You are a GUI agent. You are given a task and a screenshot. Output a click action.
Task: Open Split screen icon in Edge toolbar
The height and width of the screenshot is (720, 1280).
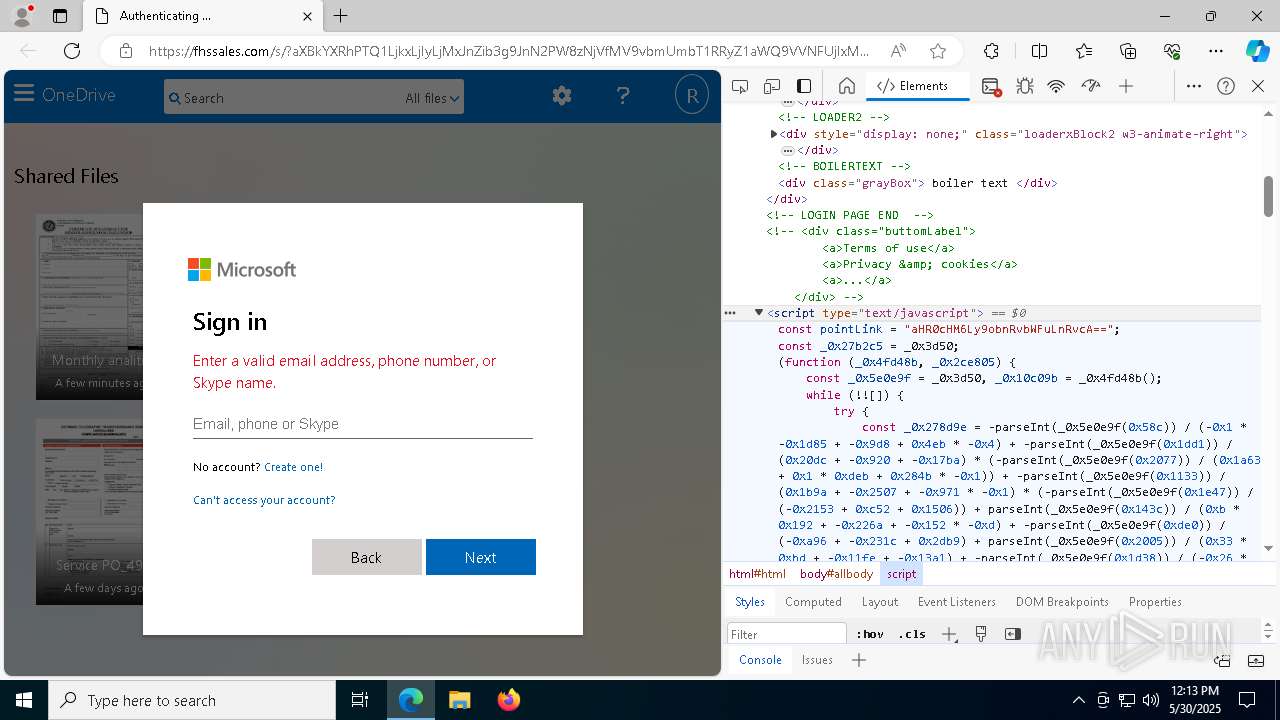pyautogui.click(x=1039, y=51)
